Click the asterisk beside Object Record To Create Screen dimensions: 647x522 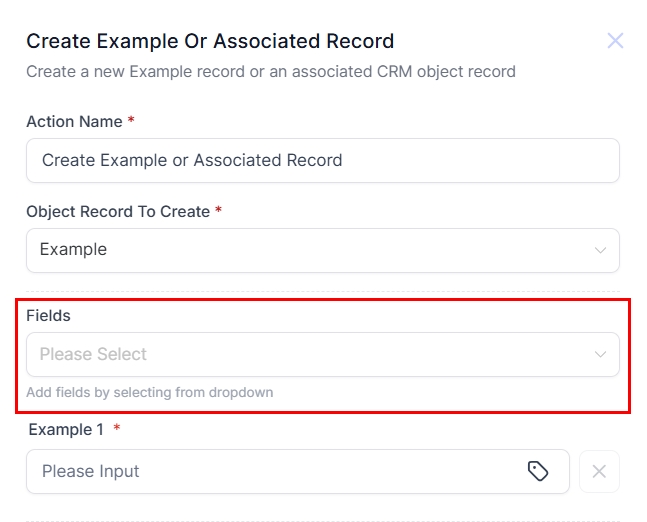[x=219, y=211]
